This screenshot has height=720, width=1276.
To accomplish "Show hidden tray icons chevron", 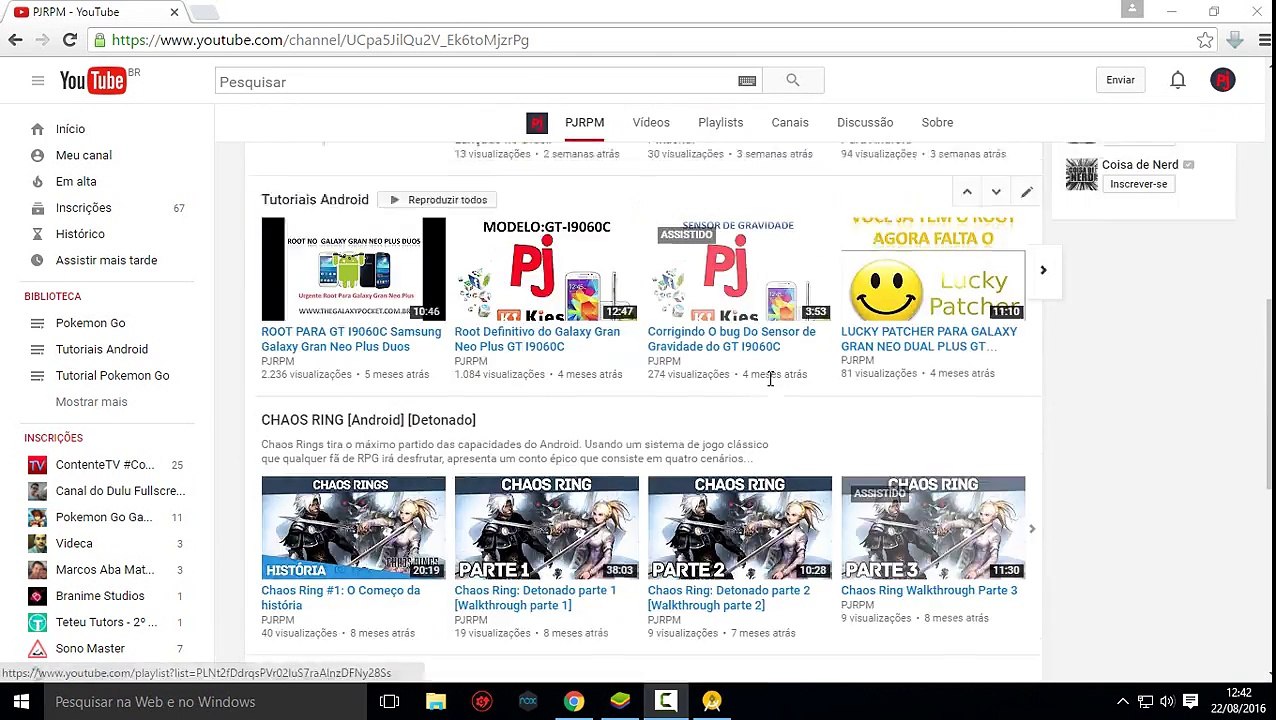I will tap(1123, 702).
